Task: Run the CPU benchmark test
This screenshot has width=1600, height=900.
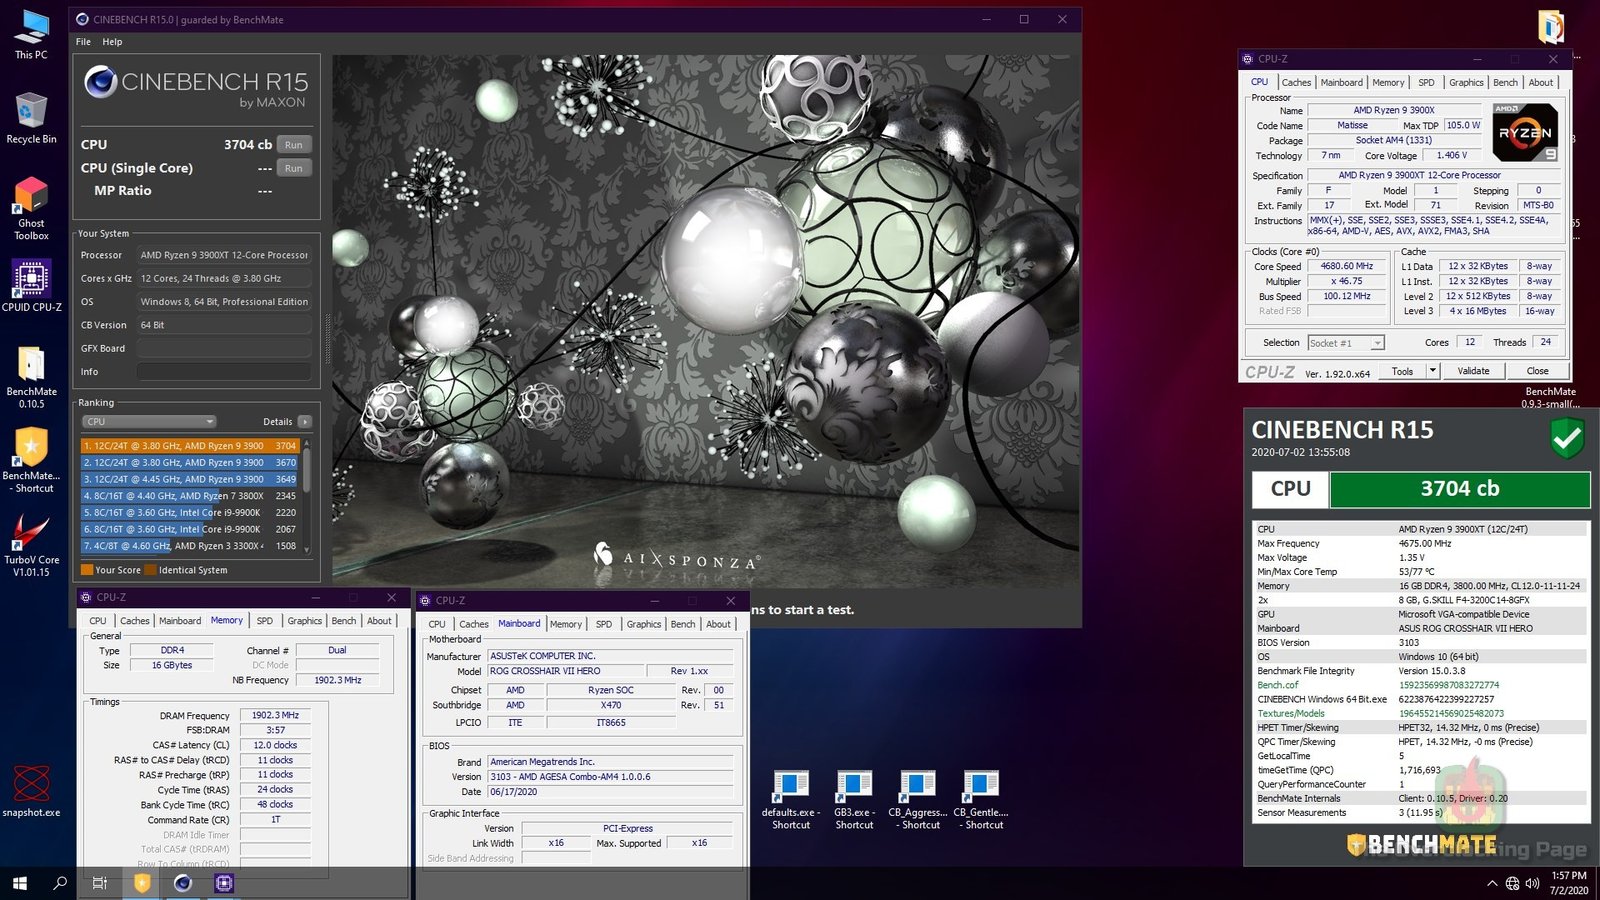Action: tap(293, 145)
